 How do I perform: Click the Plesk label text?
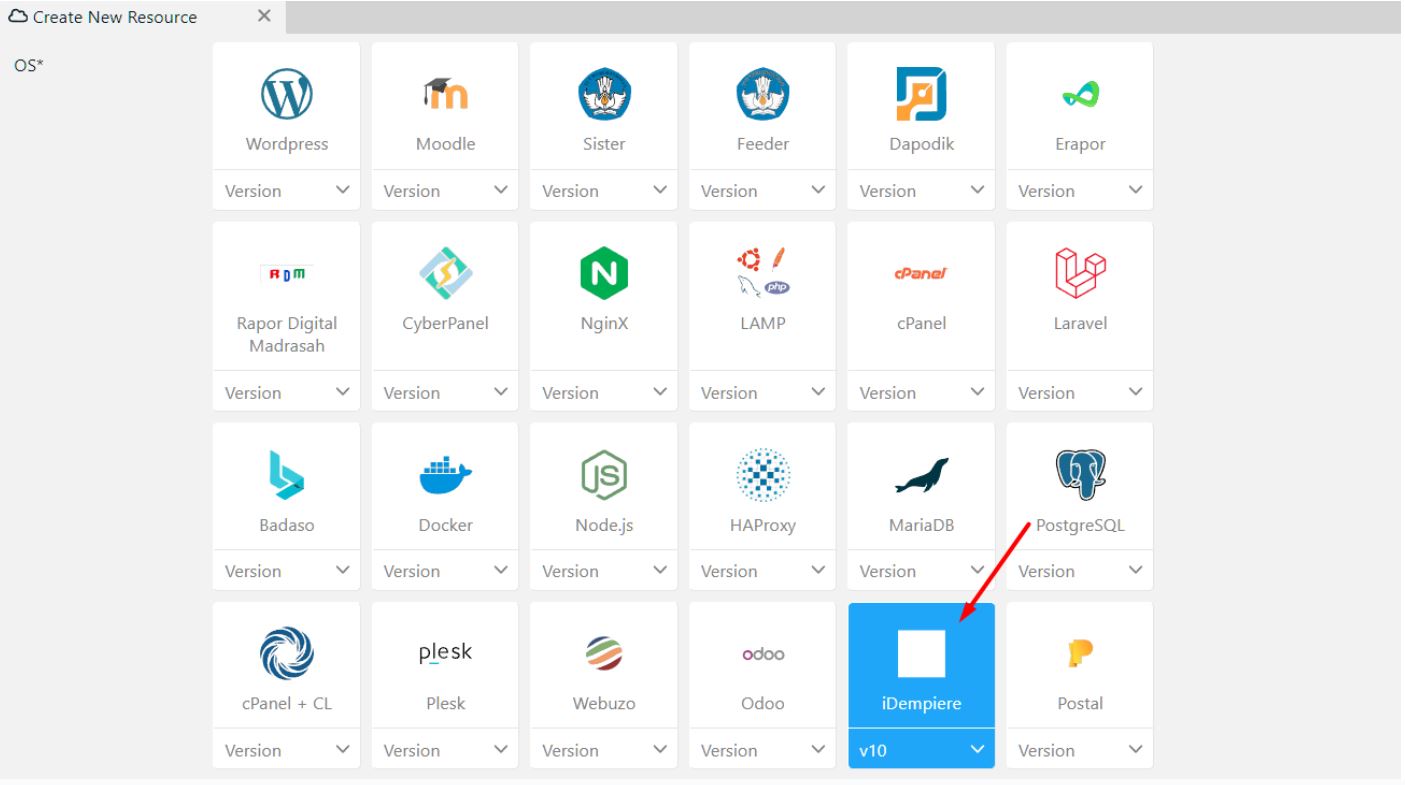pos(445,703)
